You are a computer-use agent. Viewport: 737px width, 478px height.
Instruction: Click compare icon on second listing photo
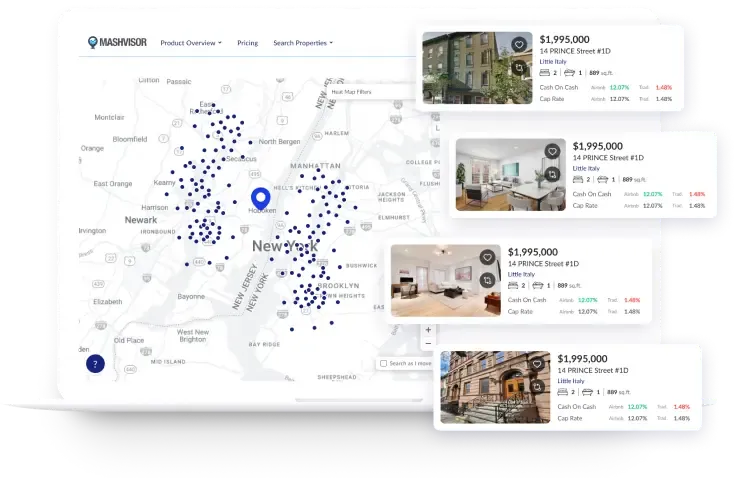(552, 174)
